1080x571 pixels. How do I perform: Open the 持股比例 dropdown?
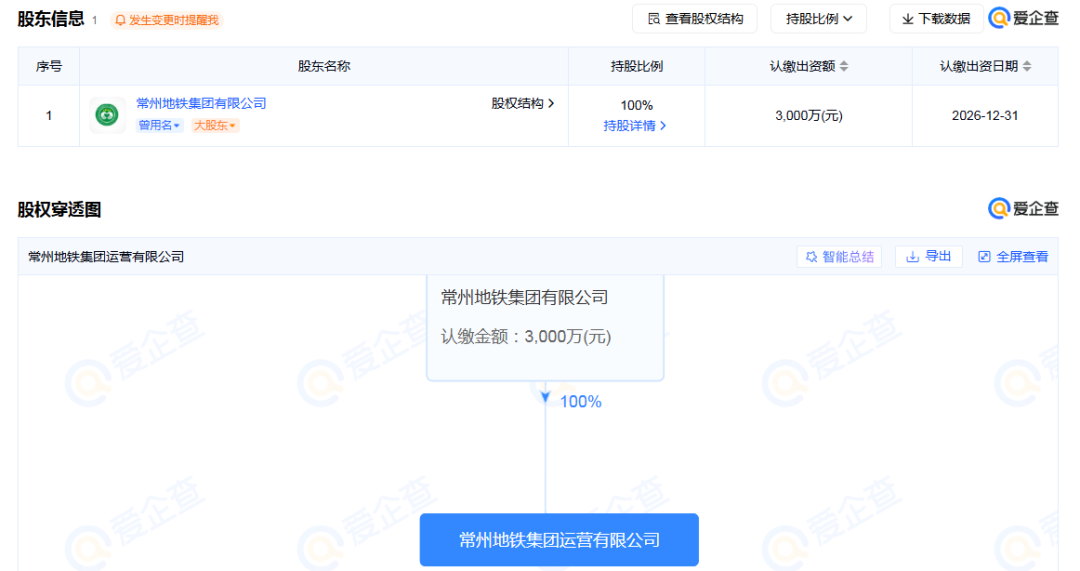818,19
